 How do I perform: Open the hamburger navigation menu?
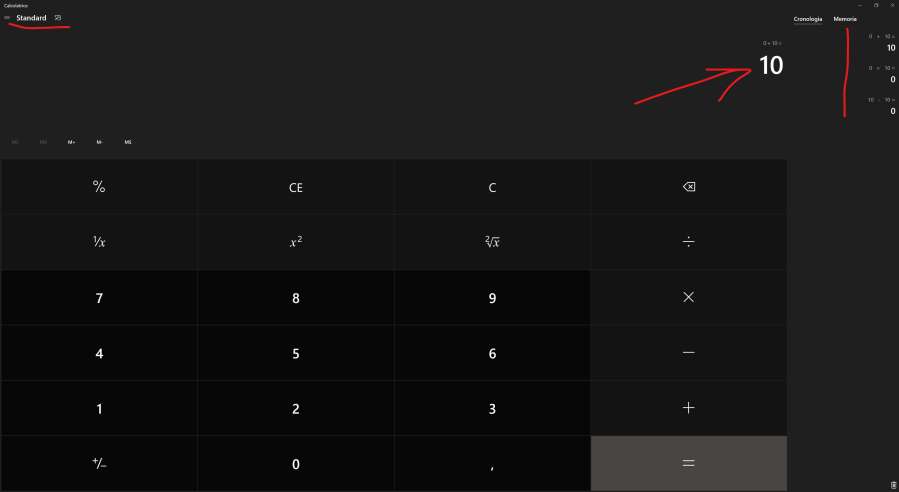pyautogui.click(x=7, y=18)
